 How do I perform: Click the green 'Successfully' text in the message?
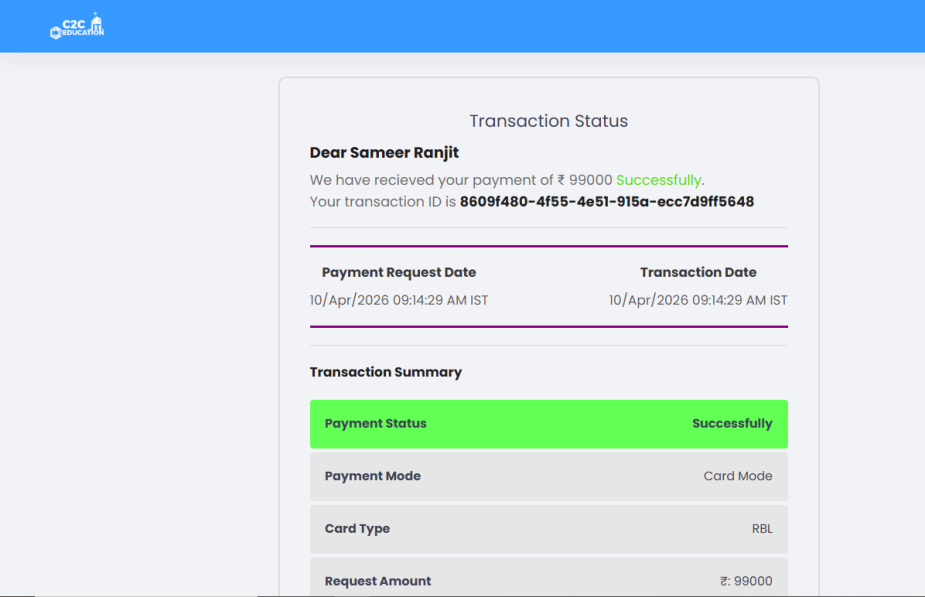(x=658, y=180)
